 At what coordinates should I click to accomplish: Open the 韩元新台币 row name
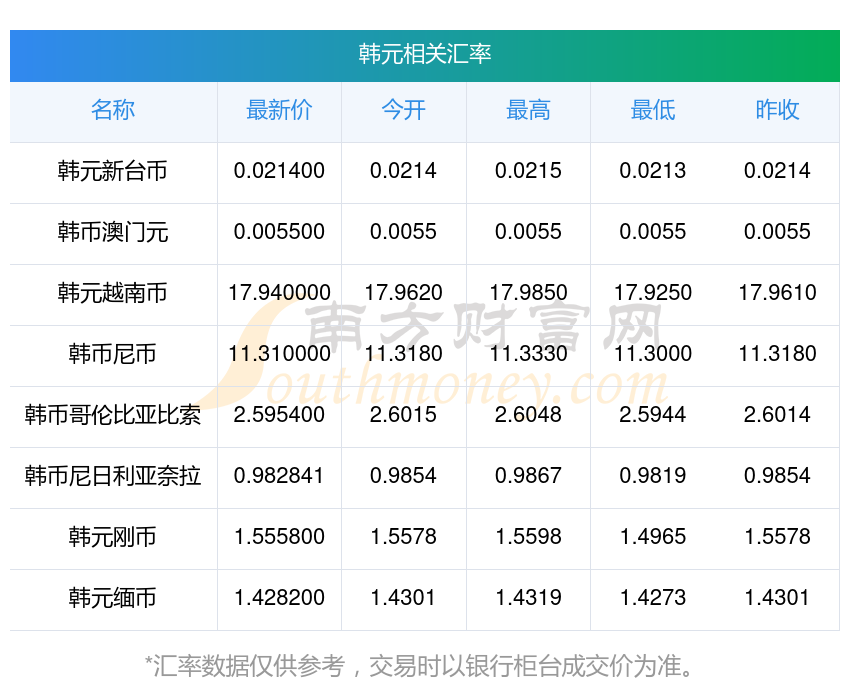[113, 172]
